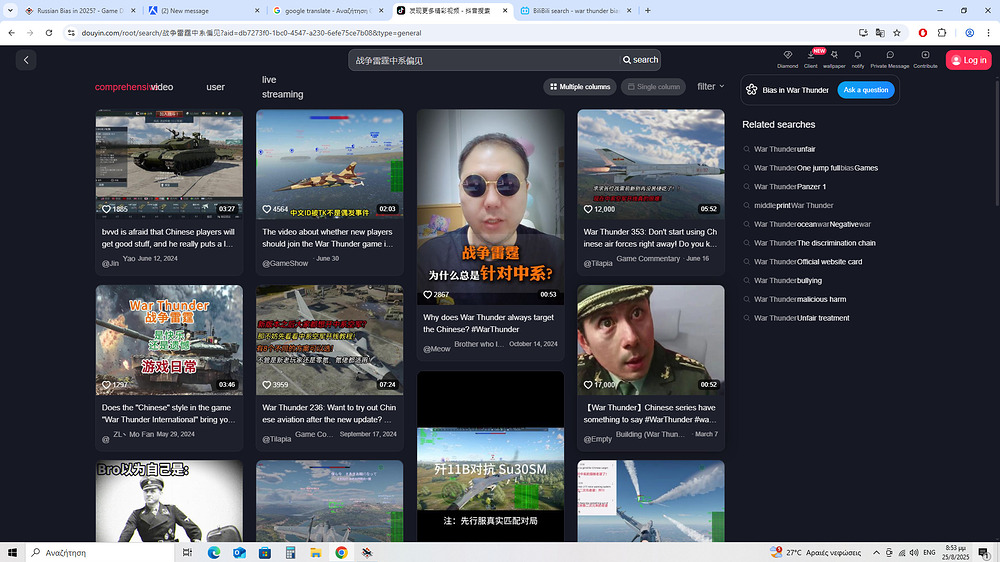The height and width of the screenshot is (562, 1000).
Task: Open related search War Thunder unfair
Action: pos(784,149)
